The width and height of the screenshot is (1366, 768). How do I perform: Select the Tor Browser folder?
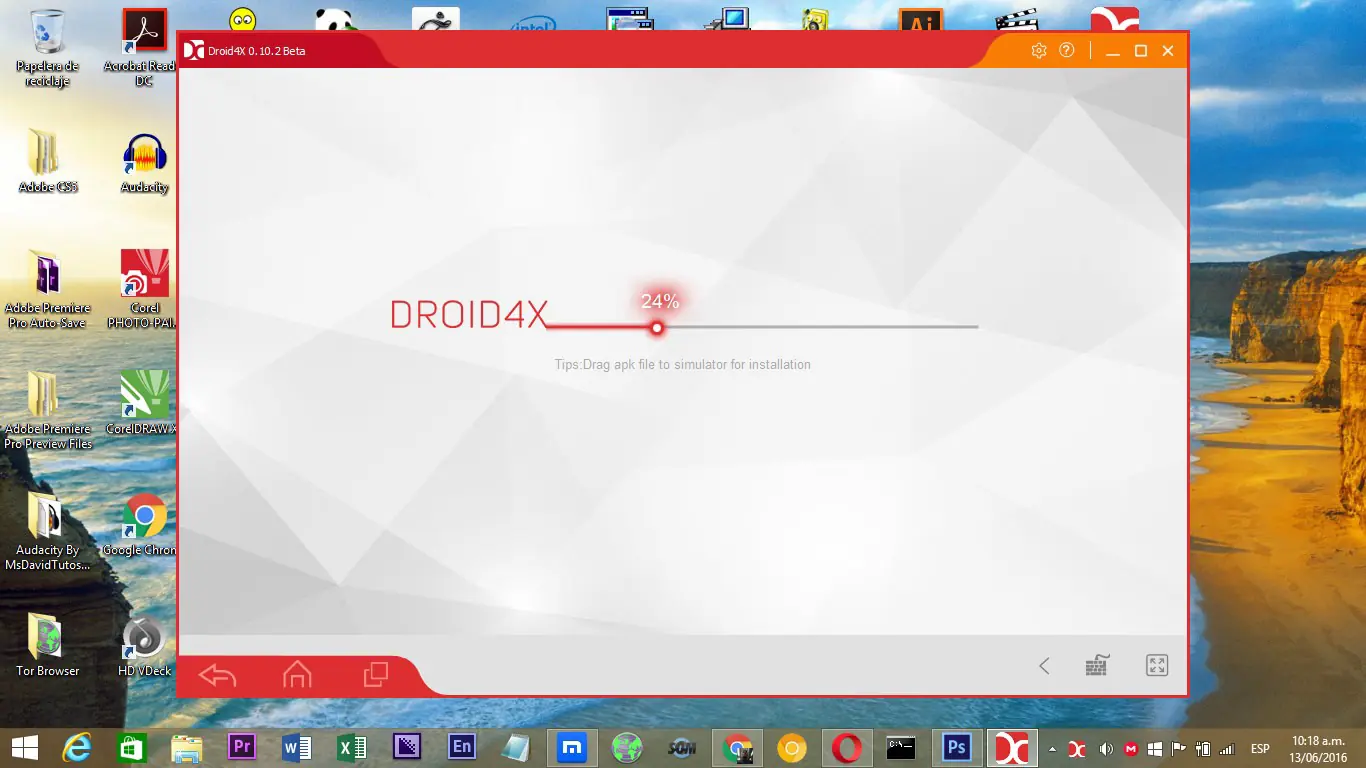click(x=48, y=645)
